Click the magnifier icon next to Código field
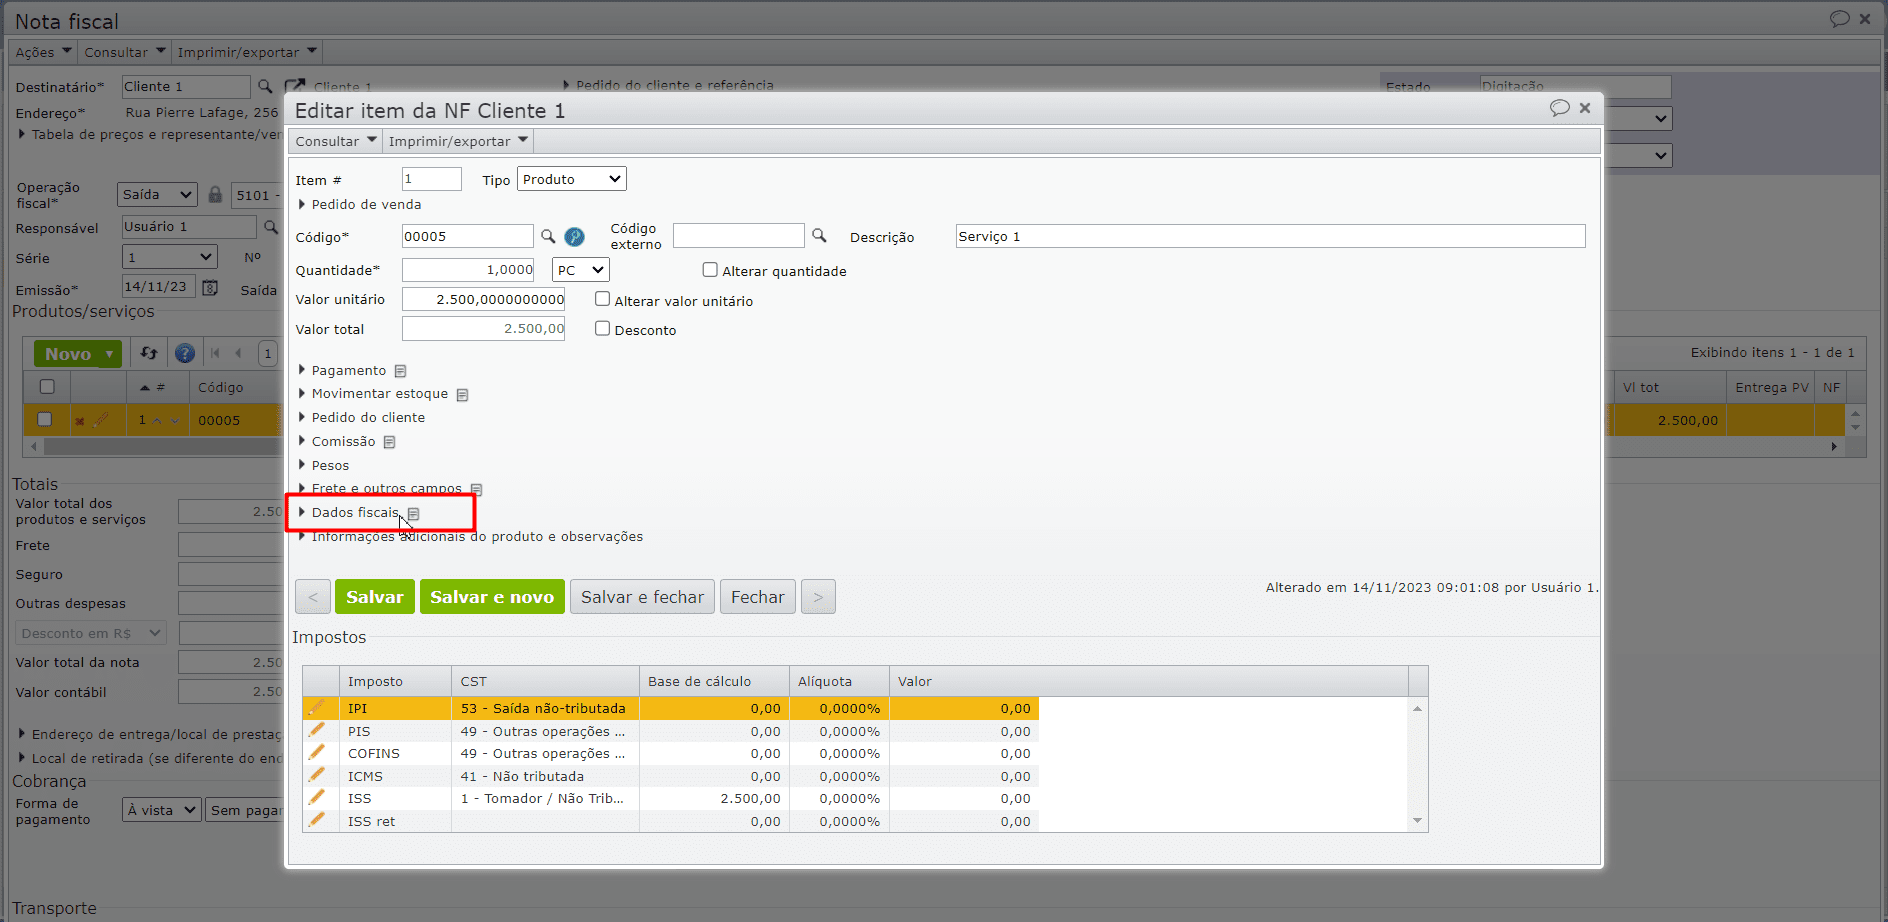The width and height of the screenshot is (1888, 922). (548, 236)
